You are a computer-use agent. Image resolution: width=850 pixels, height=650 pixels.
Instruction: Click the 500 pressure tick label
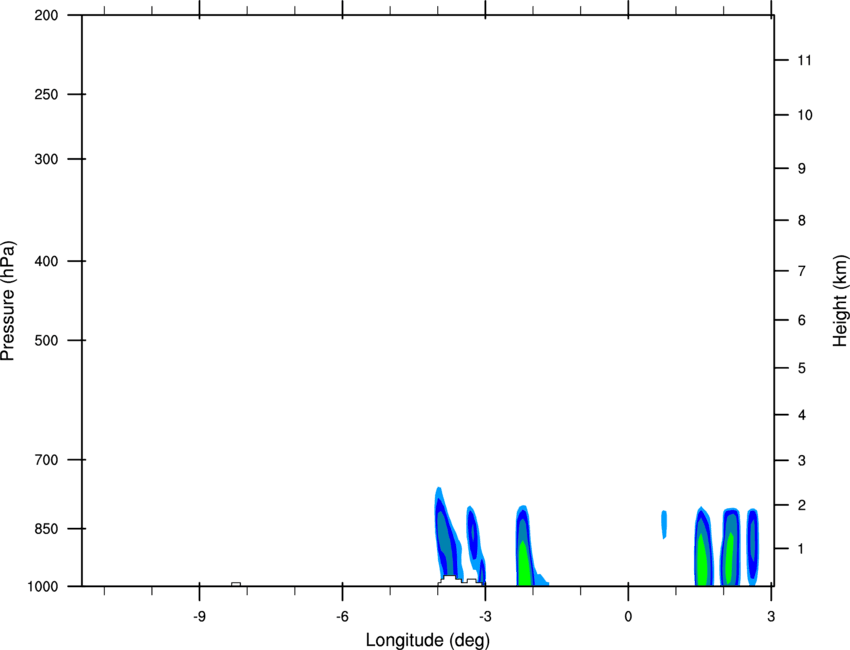pyautogui.click(x=46, y=340)
